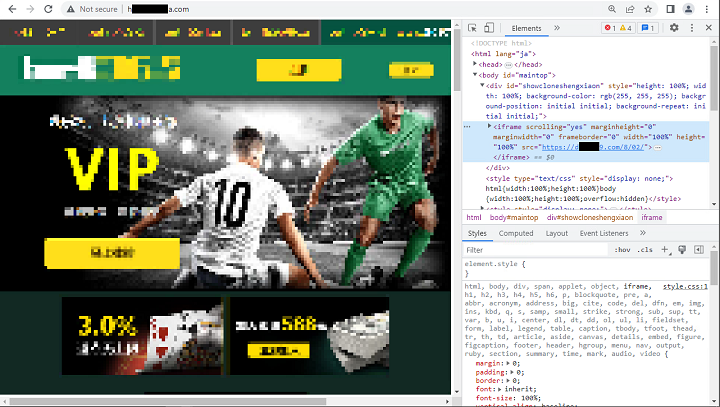Switch to Event Listeners tab
This screenshot has width=720, height=407.
(604, 233)
